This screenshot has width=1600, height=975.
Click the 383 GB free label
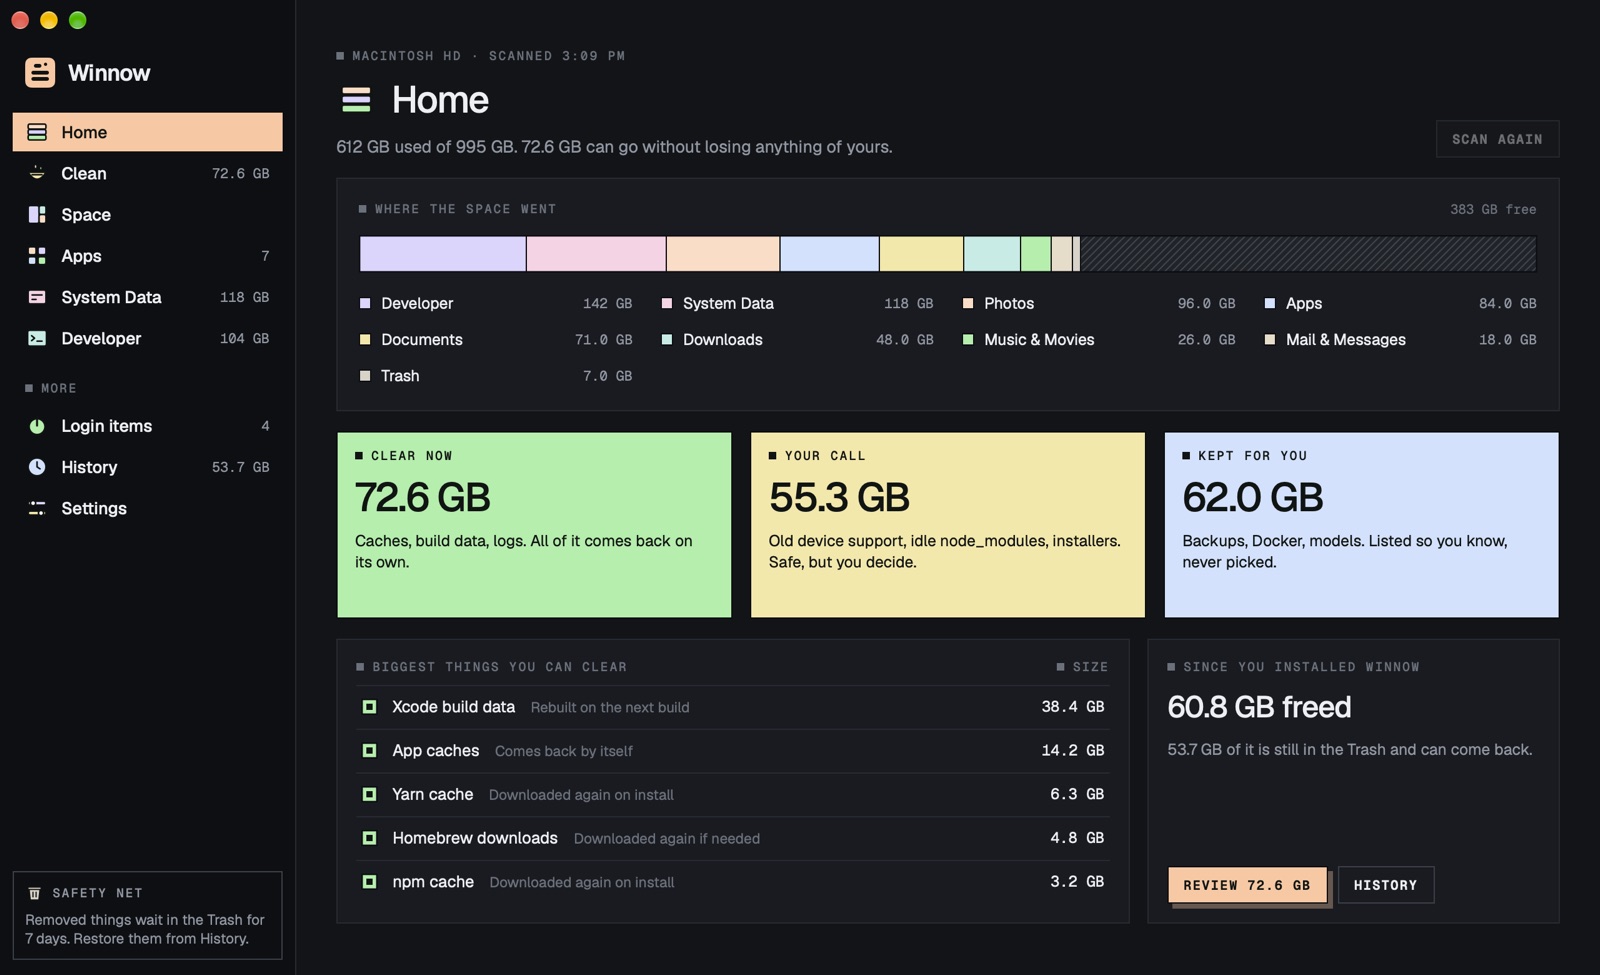pos(1493,209)
